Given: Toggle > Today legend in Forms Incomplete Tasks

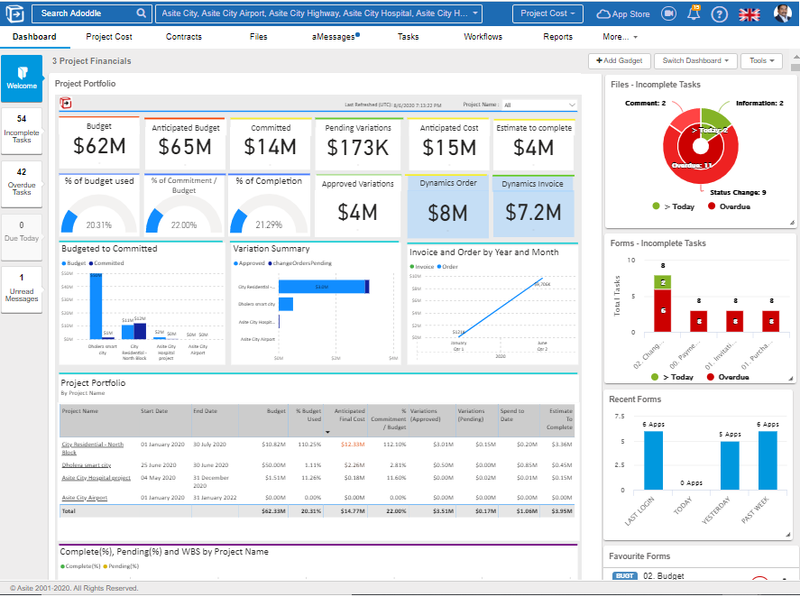Looking at the screenshot, I should pyautogui.click(x=672, y=377).
